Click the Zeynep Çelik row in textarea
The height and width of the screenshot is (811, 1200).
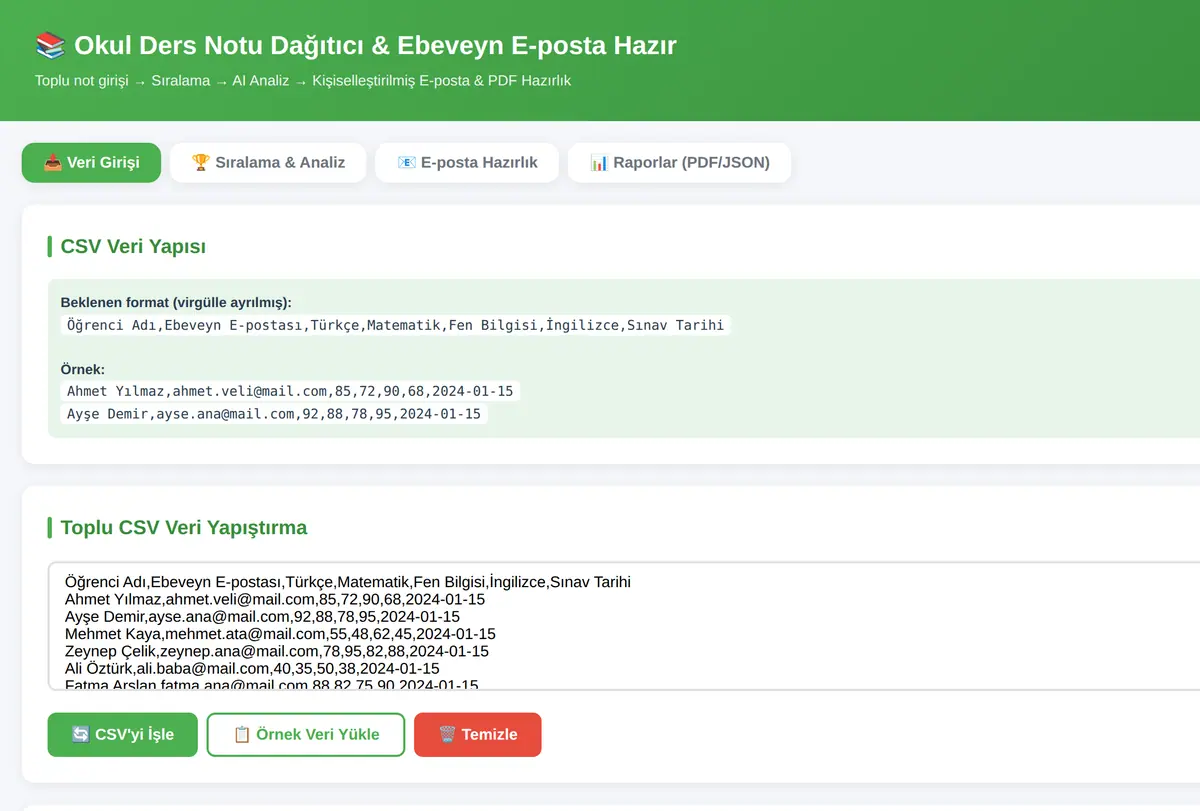pyautogui.click(x=276, y=651)
